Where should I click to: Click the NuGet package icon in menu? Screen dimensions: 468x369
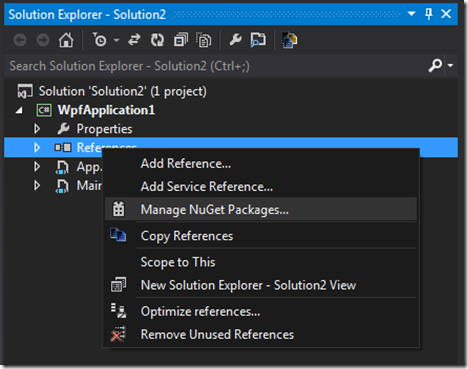tap(118, 209)
